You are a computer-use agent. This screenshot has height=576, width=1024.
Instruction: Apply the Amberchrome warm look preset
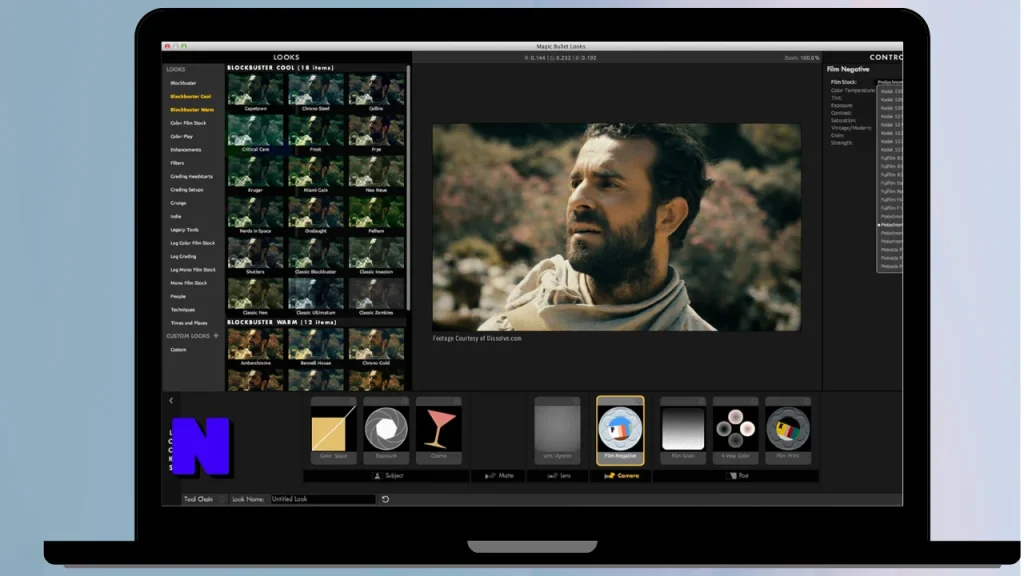(255, 347)
